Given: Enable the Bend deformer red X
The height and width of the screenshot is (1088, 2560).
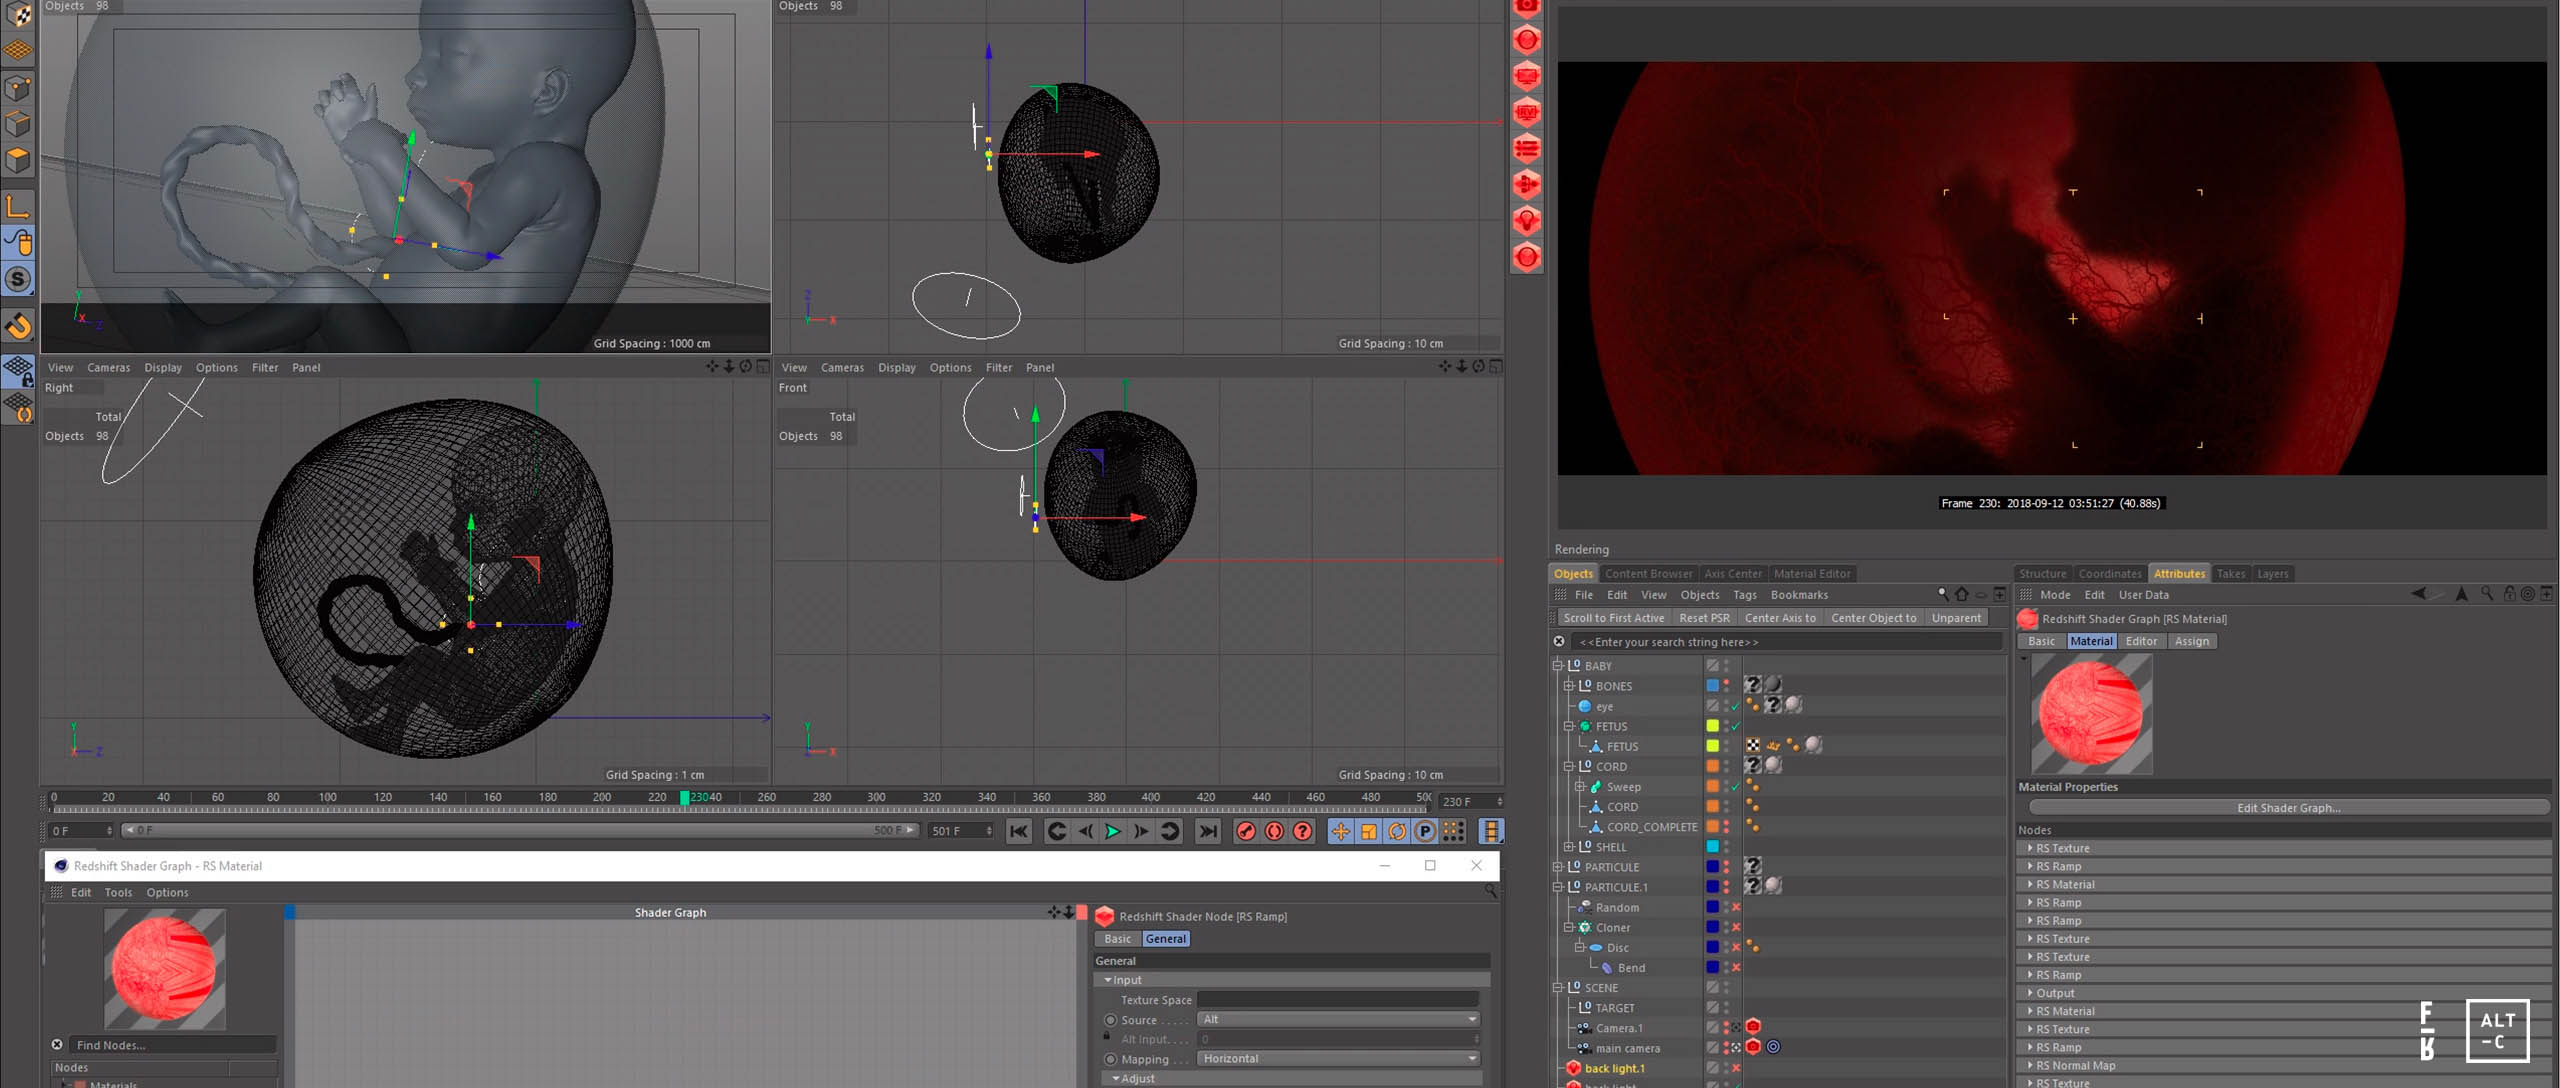Looking at the screenshot, I should click(1737, 967).
